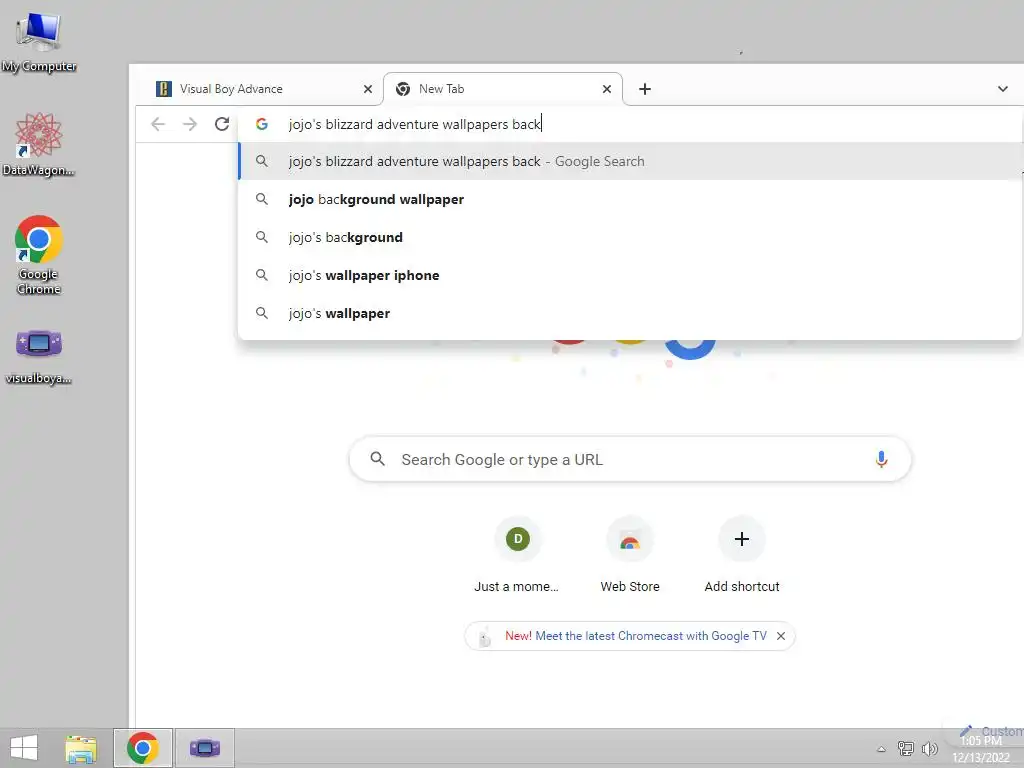Click the Chrome taskbar button
This screenshot has height=768, width=1024.
[142, 748]
